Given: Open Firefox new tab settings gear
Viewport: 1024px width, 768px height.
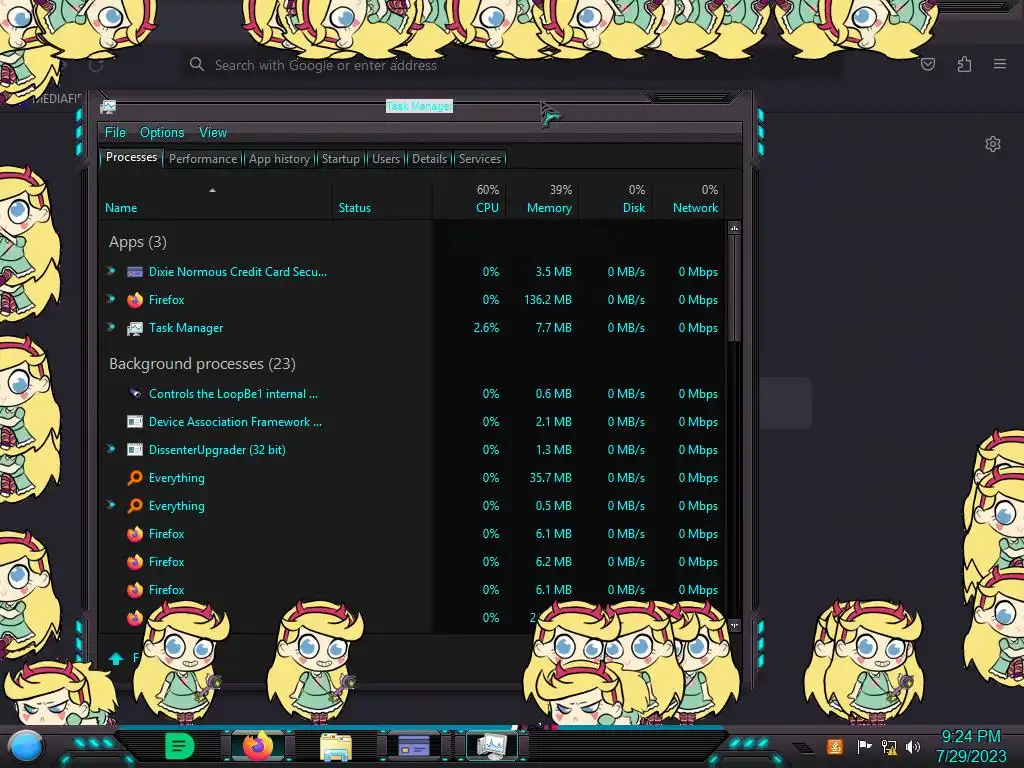Looking at the screenshot, I should click(x=993, y=144).
